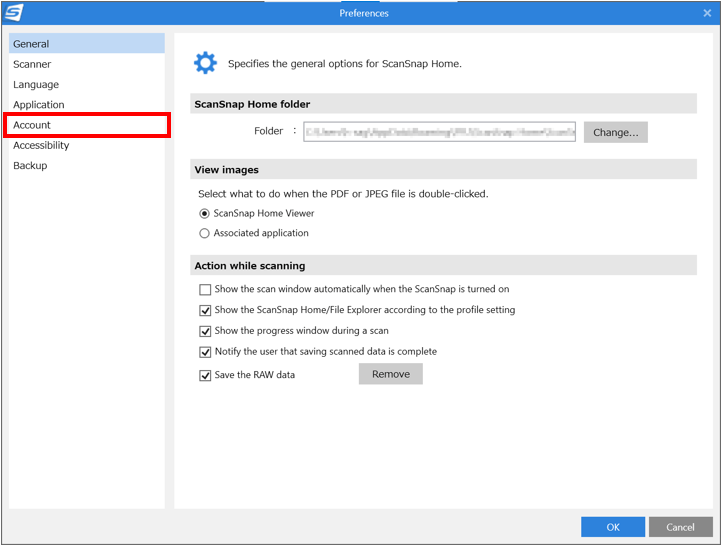Uncheck Show the progress window during scan
Screen dimensions: 722x546
[x=205, y=331]
